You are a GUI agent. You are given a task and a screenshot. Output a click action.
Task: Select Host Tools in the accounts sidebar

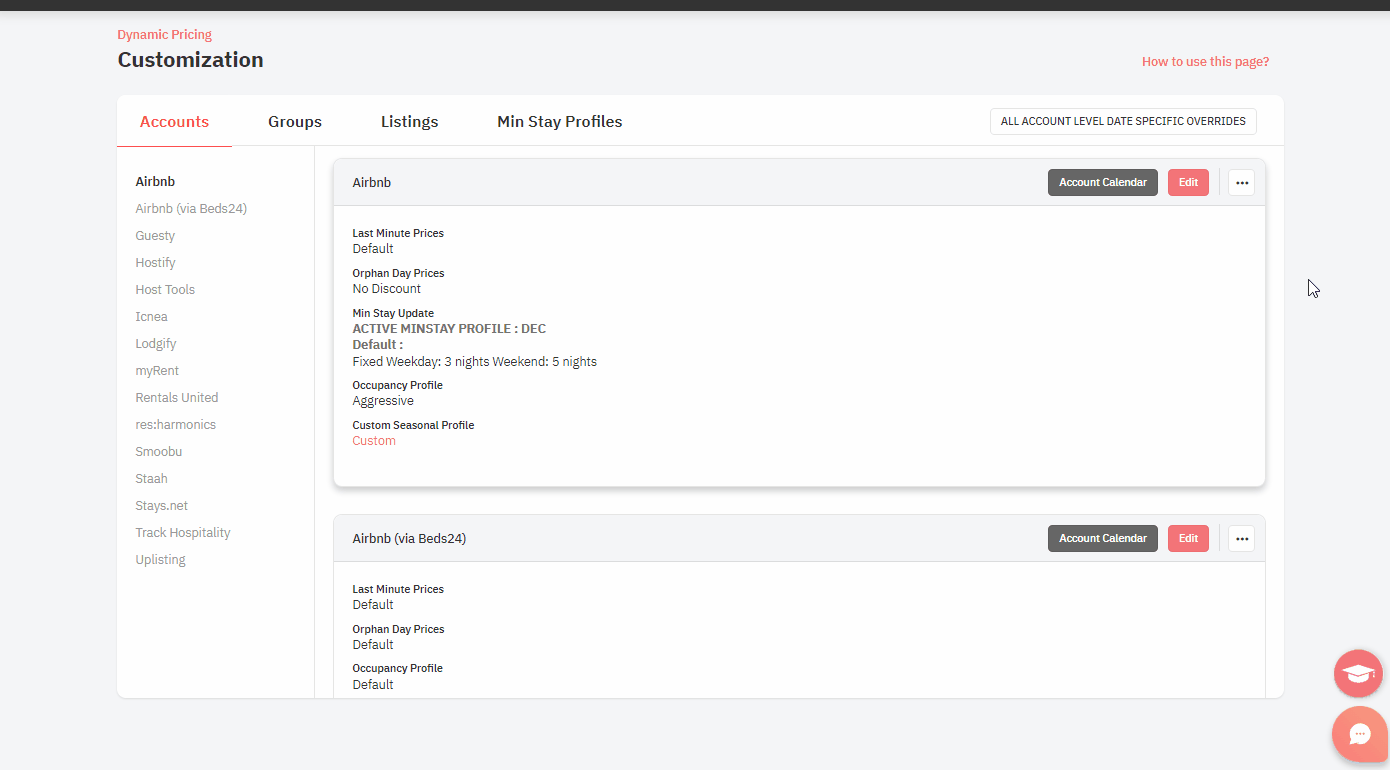pyautogui.click(x=165, y=290)
